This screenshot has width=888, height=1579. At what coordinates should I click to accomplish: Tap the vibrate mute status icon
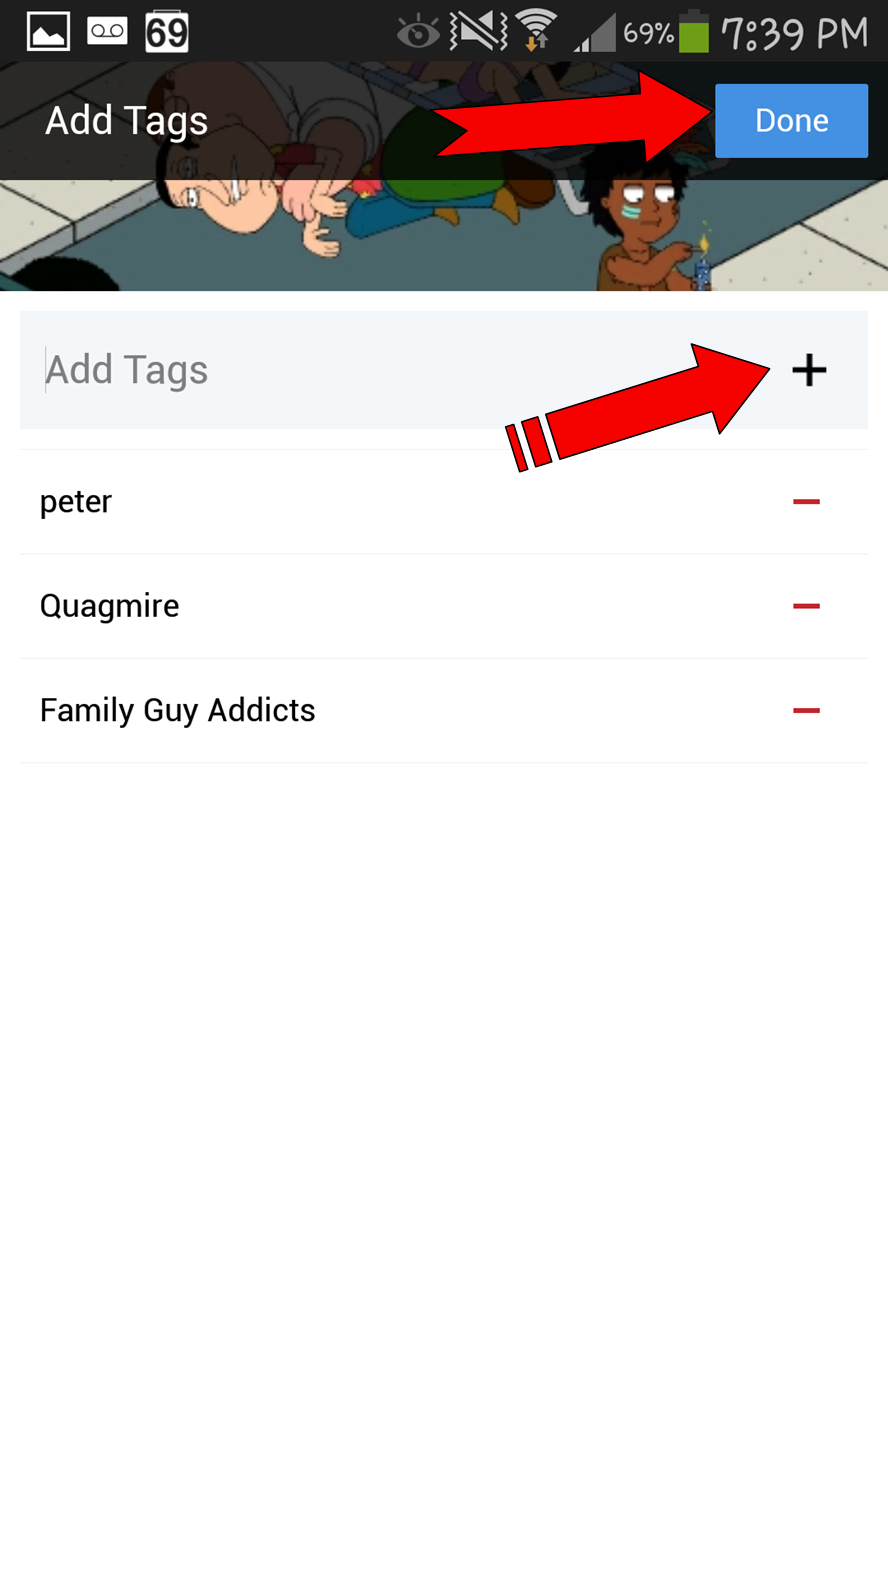(478, 32)
